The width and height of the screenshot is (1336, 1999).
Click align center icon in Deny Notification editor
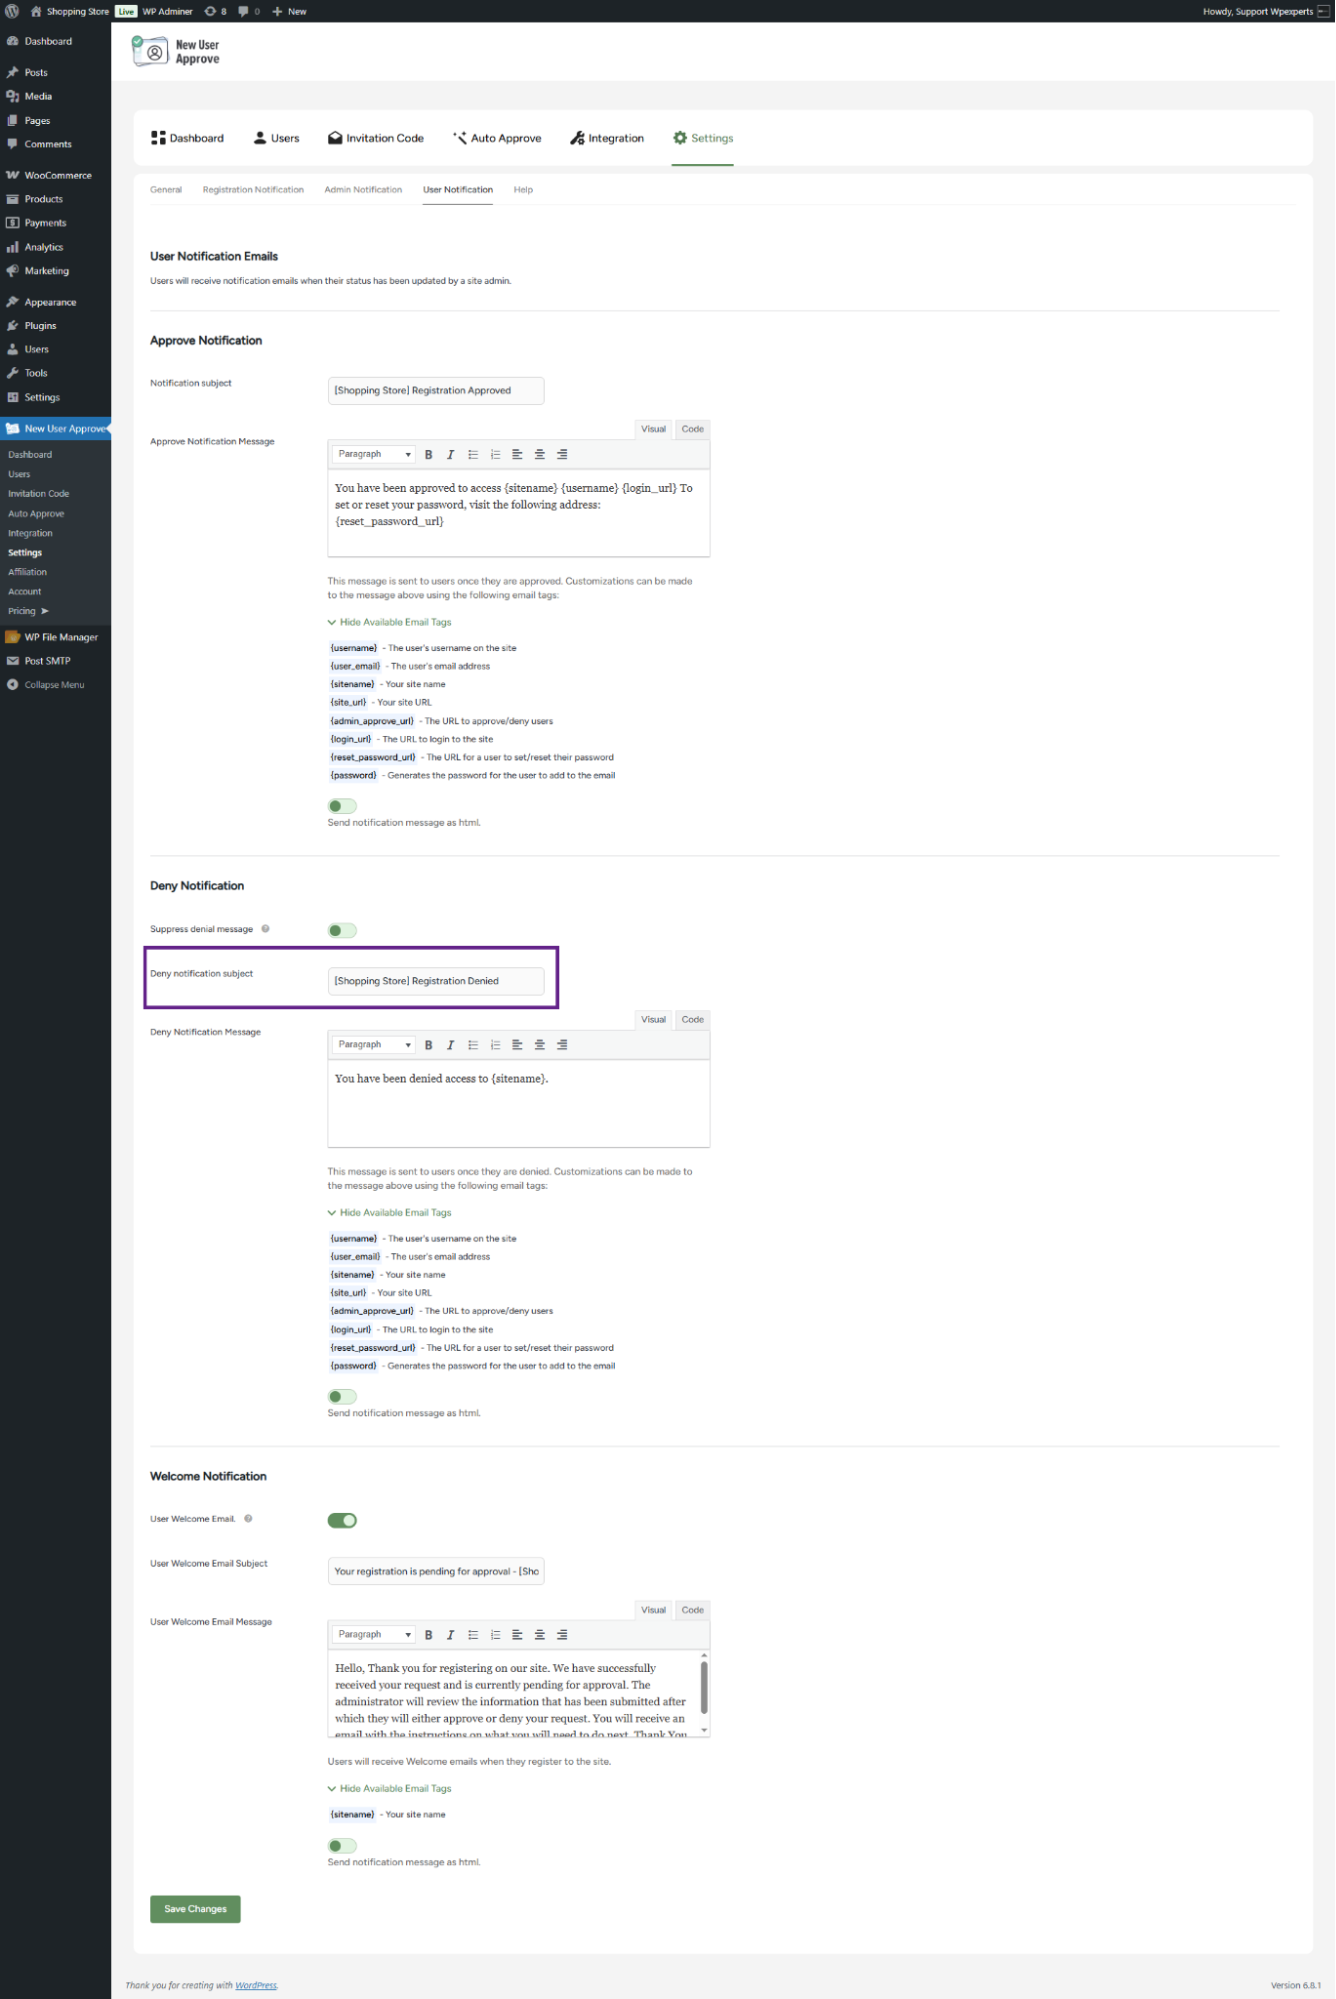tap(539, 1045)
